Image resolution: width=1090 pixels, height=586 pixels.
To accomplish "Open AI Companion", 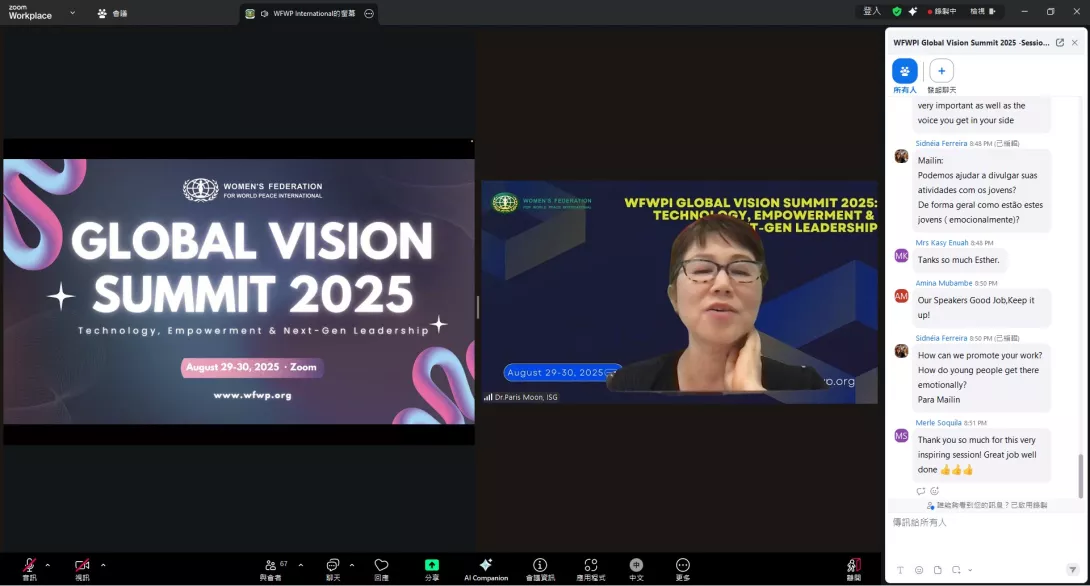I will (x=486, y=569).
